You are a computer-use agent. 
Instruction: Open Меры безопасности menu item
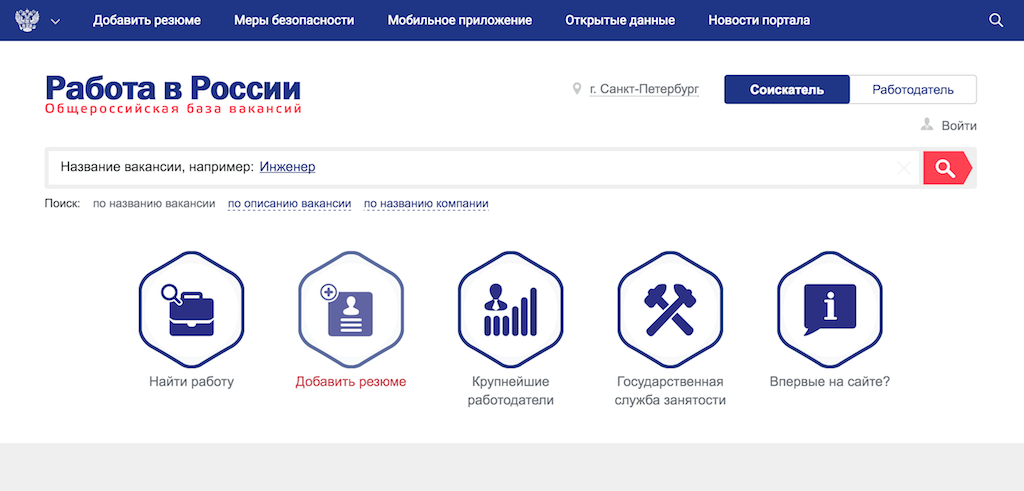[x=294, y=20]
